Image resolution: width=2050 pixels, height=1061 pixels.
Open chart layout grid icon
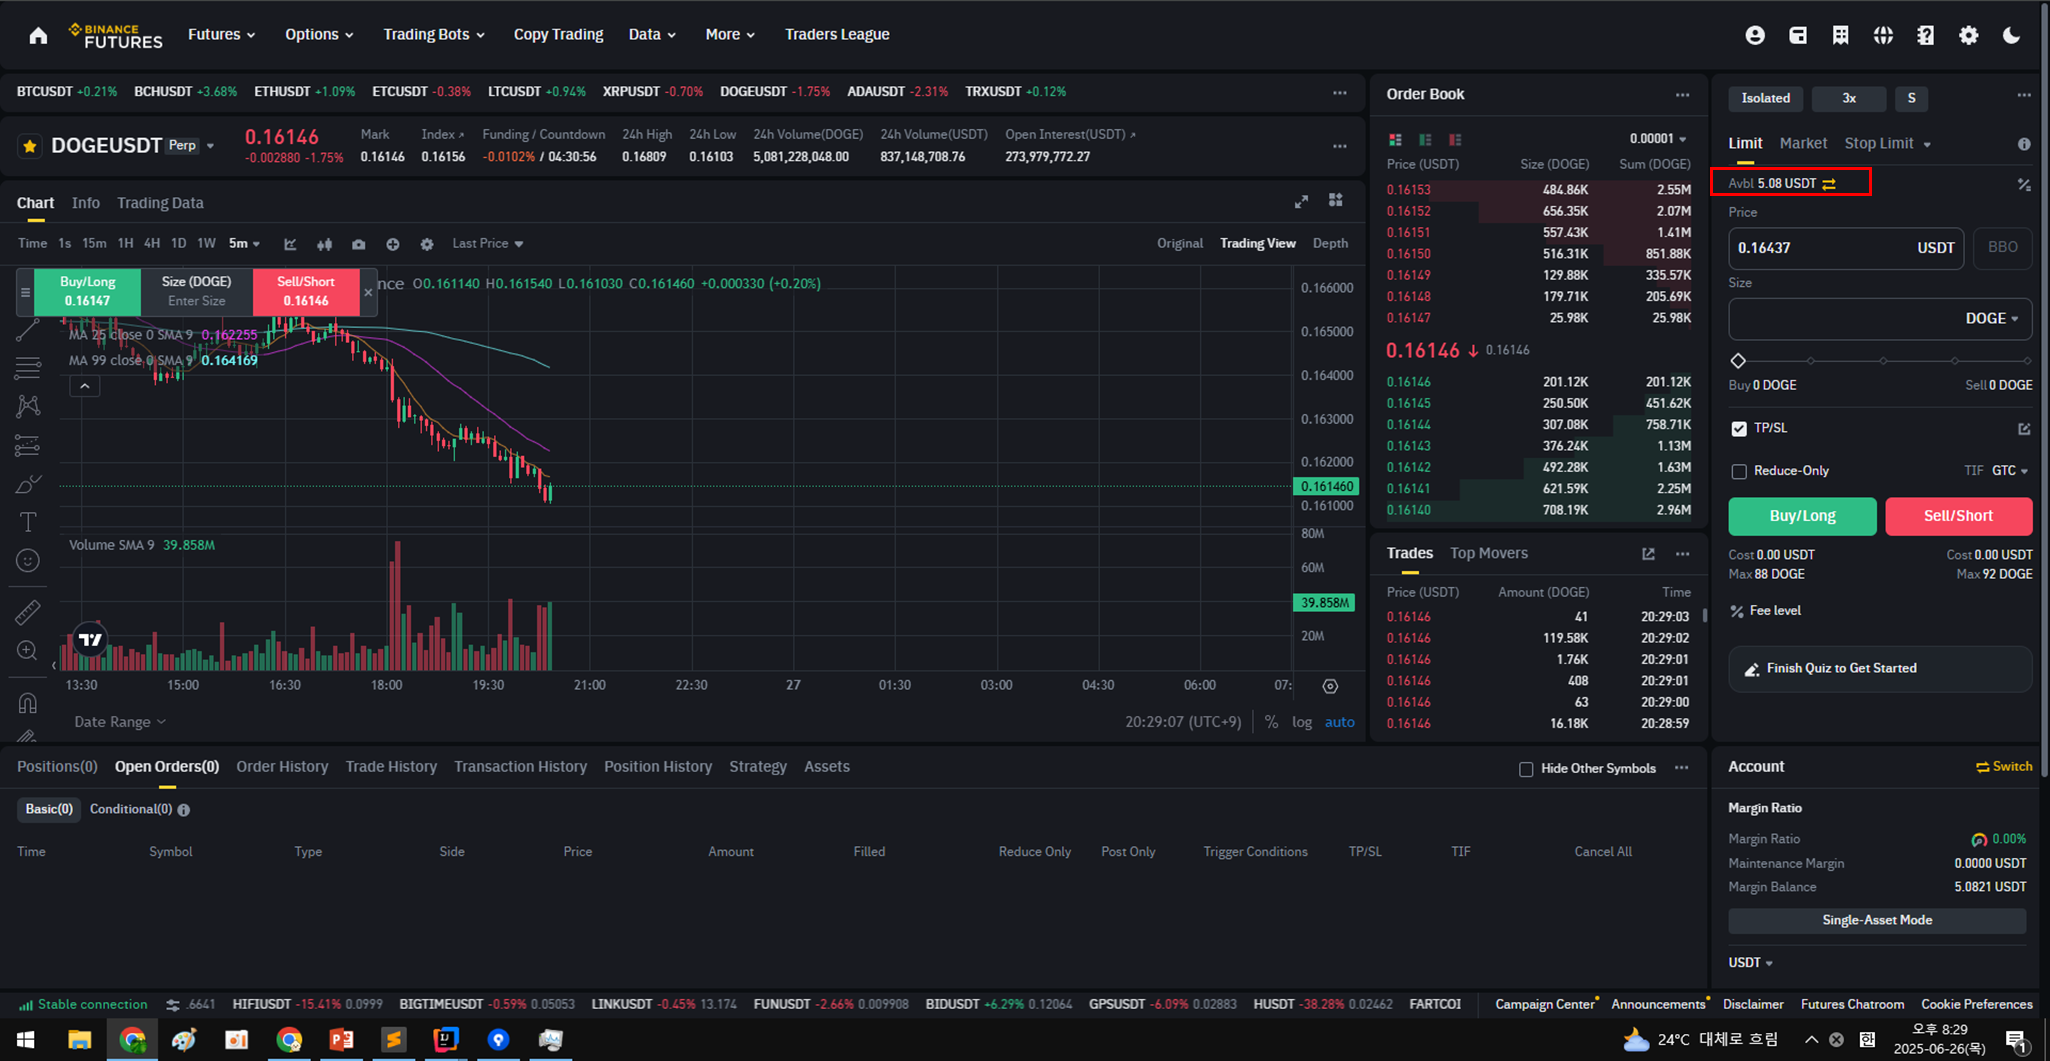point(1336,201)
